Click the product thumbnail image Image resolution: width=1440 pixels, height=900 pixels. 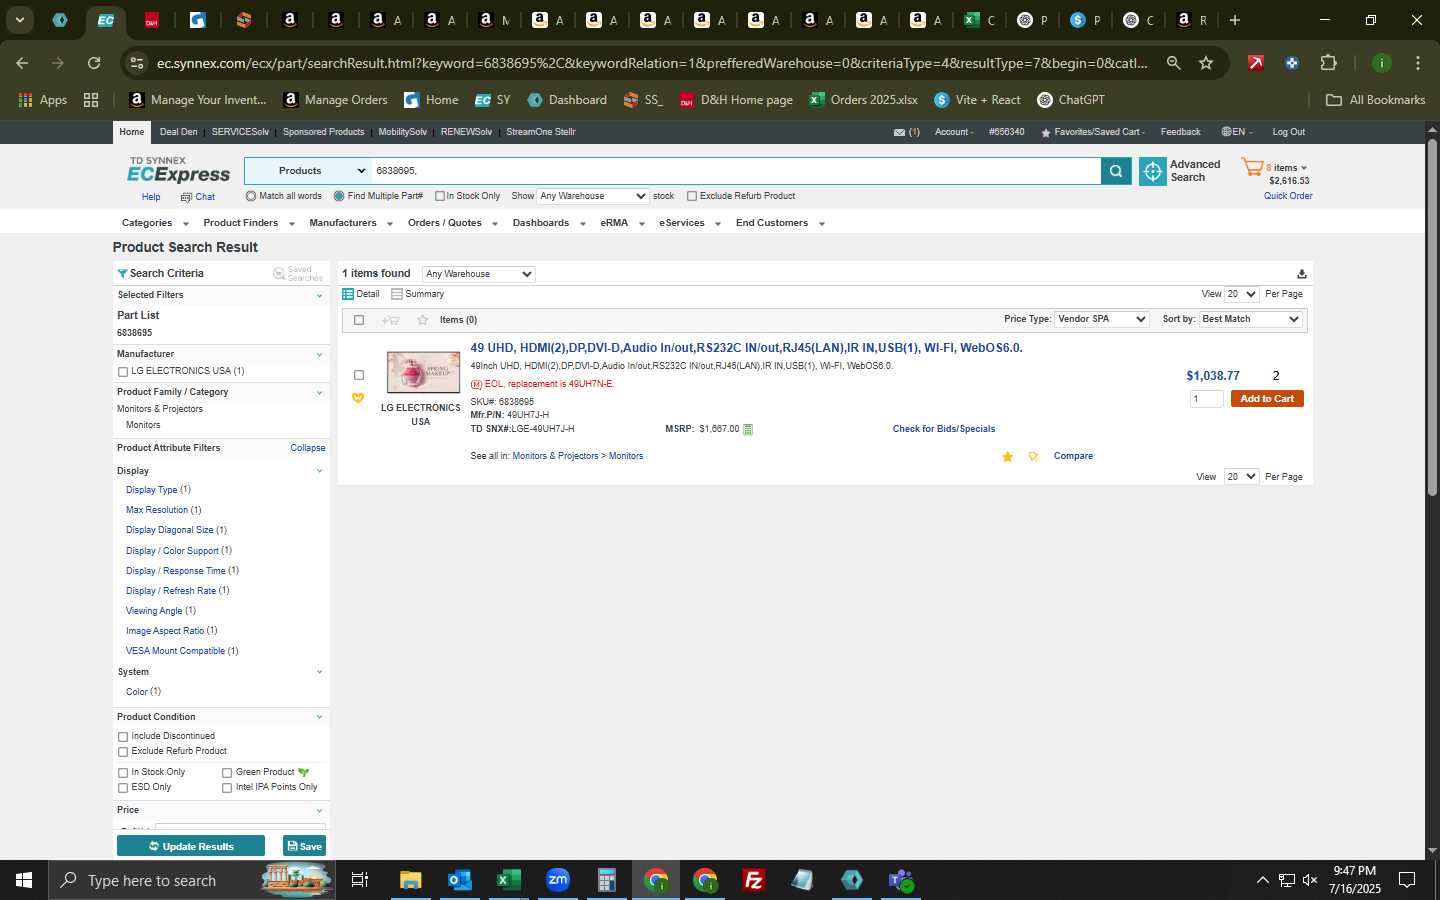click(x=423, y=372)
